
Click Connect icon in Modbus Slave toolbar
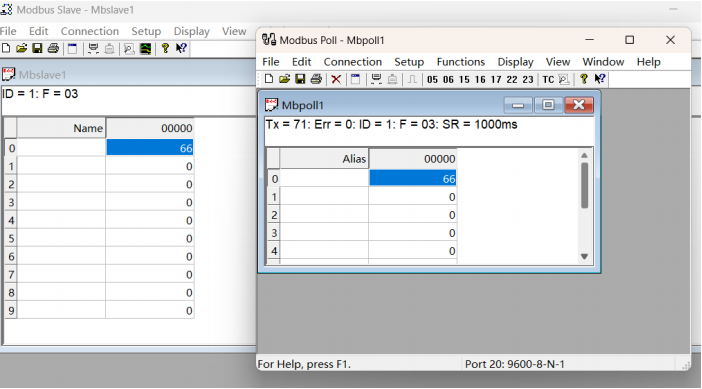pyautogui.click(x=93, y=48)
